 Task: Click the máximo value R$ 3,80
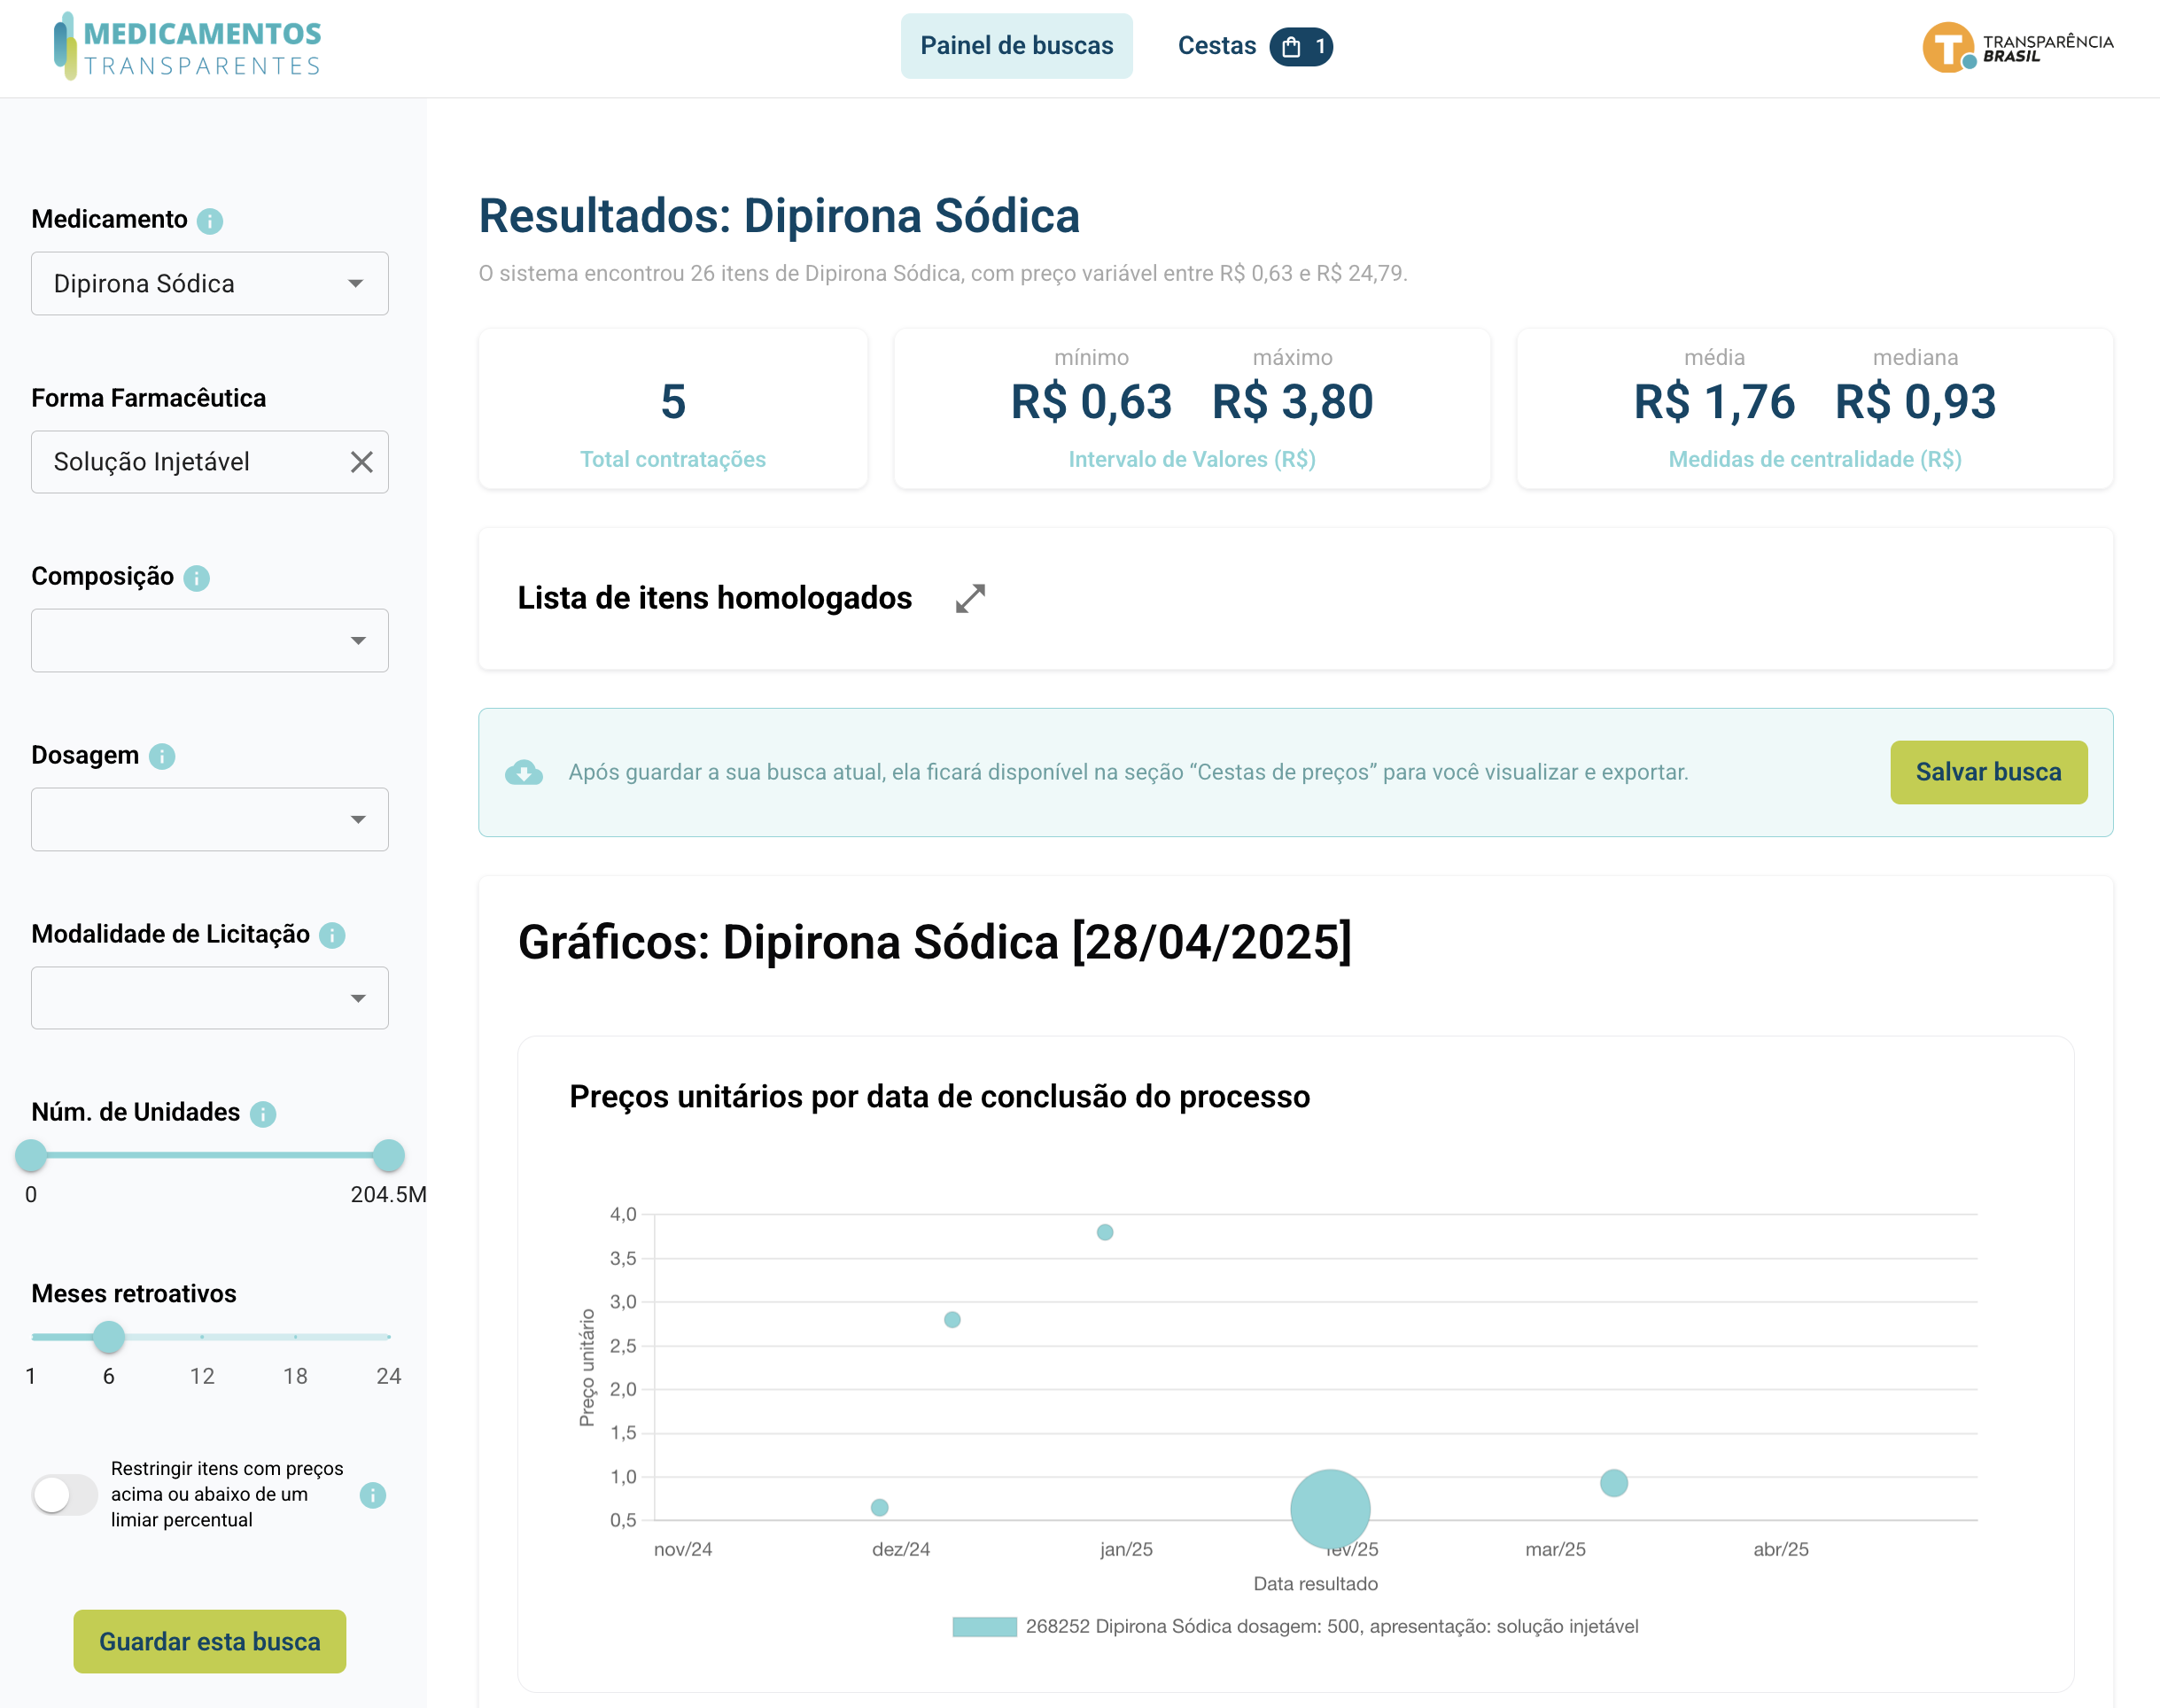point(1292,402)
